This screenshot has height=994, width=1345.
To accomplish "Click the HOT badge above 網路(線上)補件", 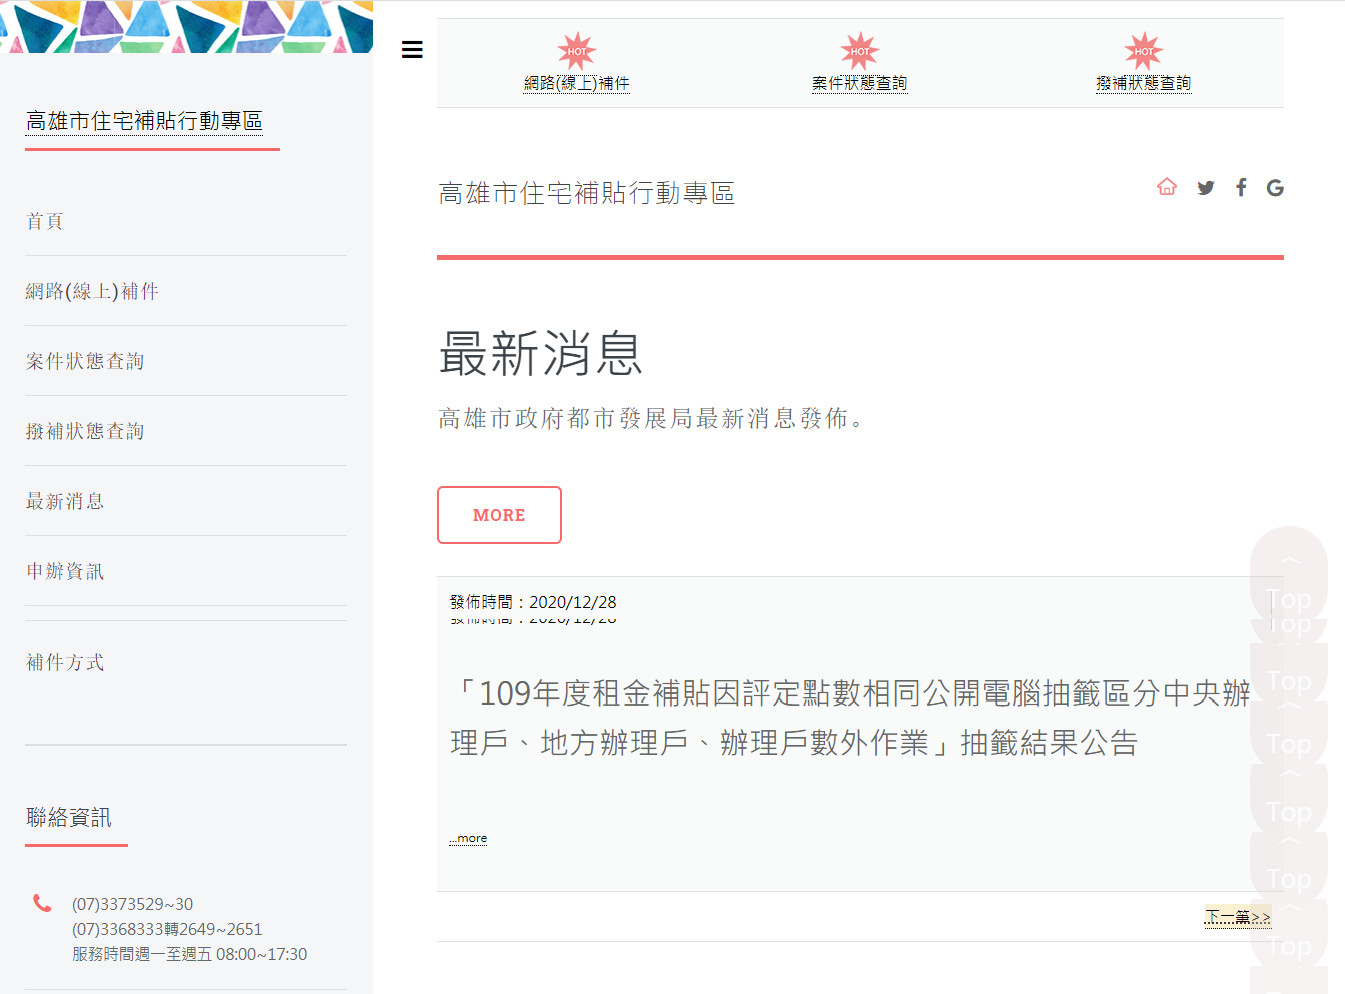I will pos(577,52).
